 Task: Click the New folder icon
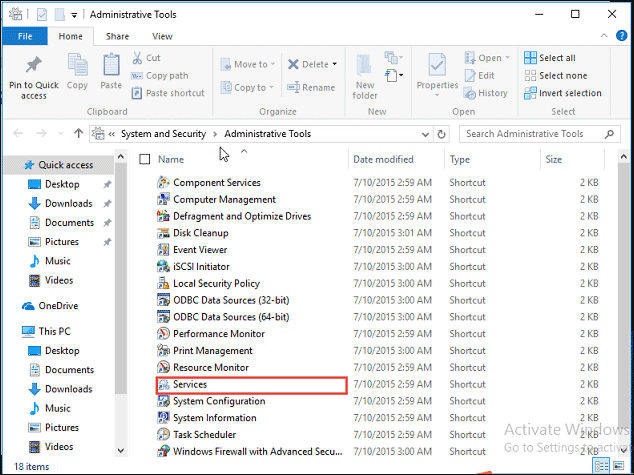364,65
